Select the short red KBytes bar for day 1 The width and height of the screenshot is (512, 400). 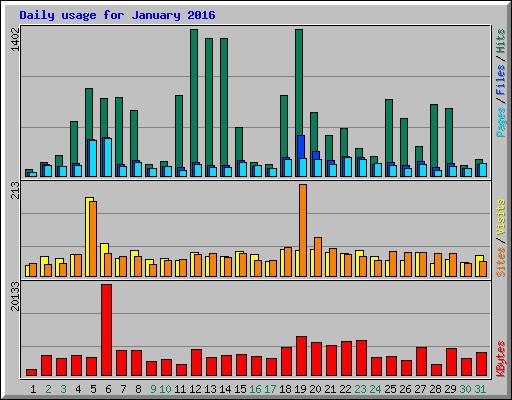click(31, 373)
